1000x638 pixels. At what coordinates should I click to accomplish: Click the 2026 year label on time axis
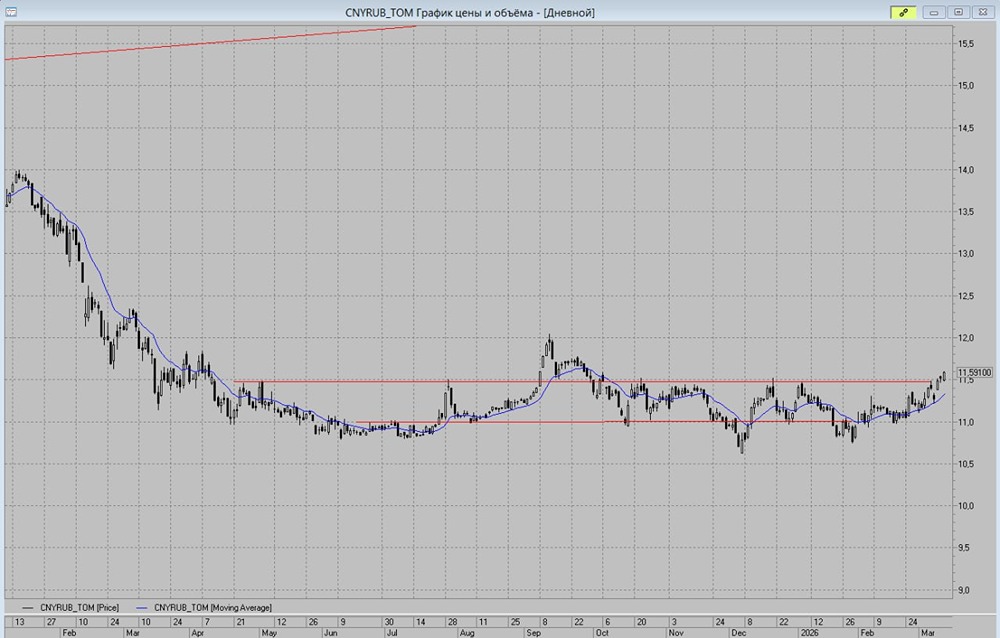tap(808, 633)
